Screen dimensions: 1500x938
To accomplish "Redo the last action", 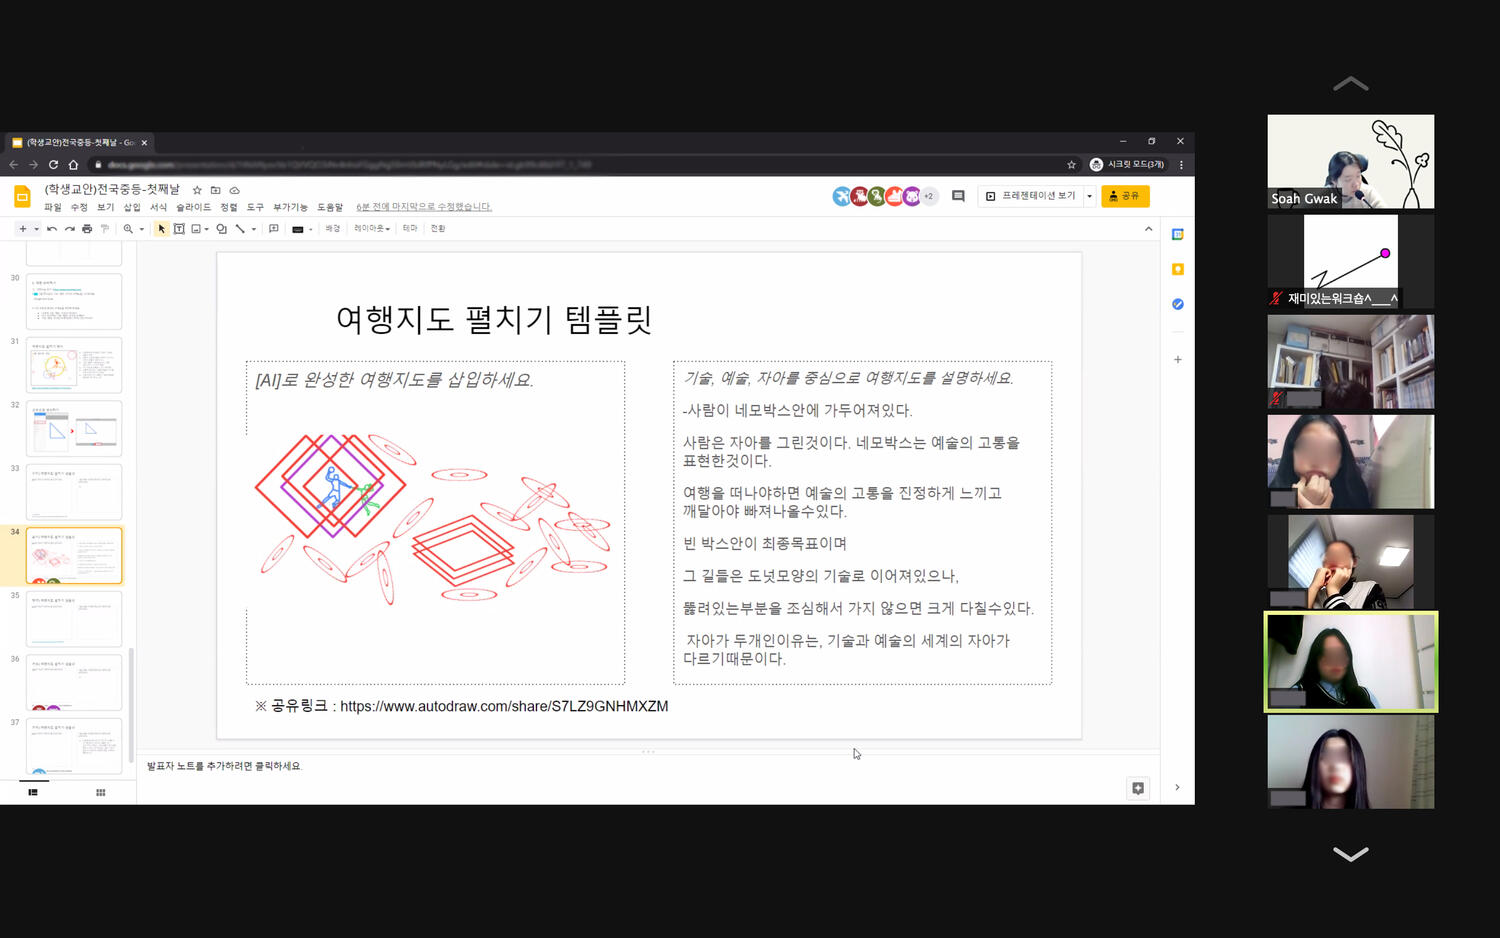I will (69, 229).
